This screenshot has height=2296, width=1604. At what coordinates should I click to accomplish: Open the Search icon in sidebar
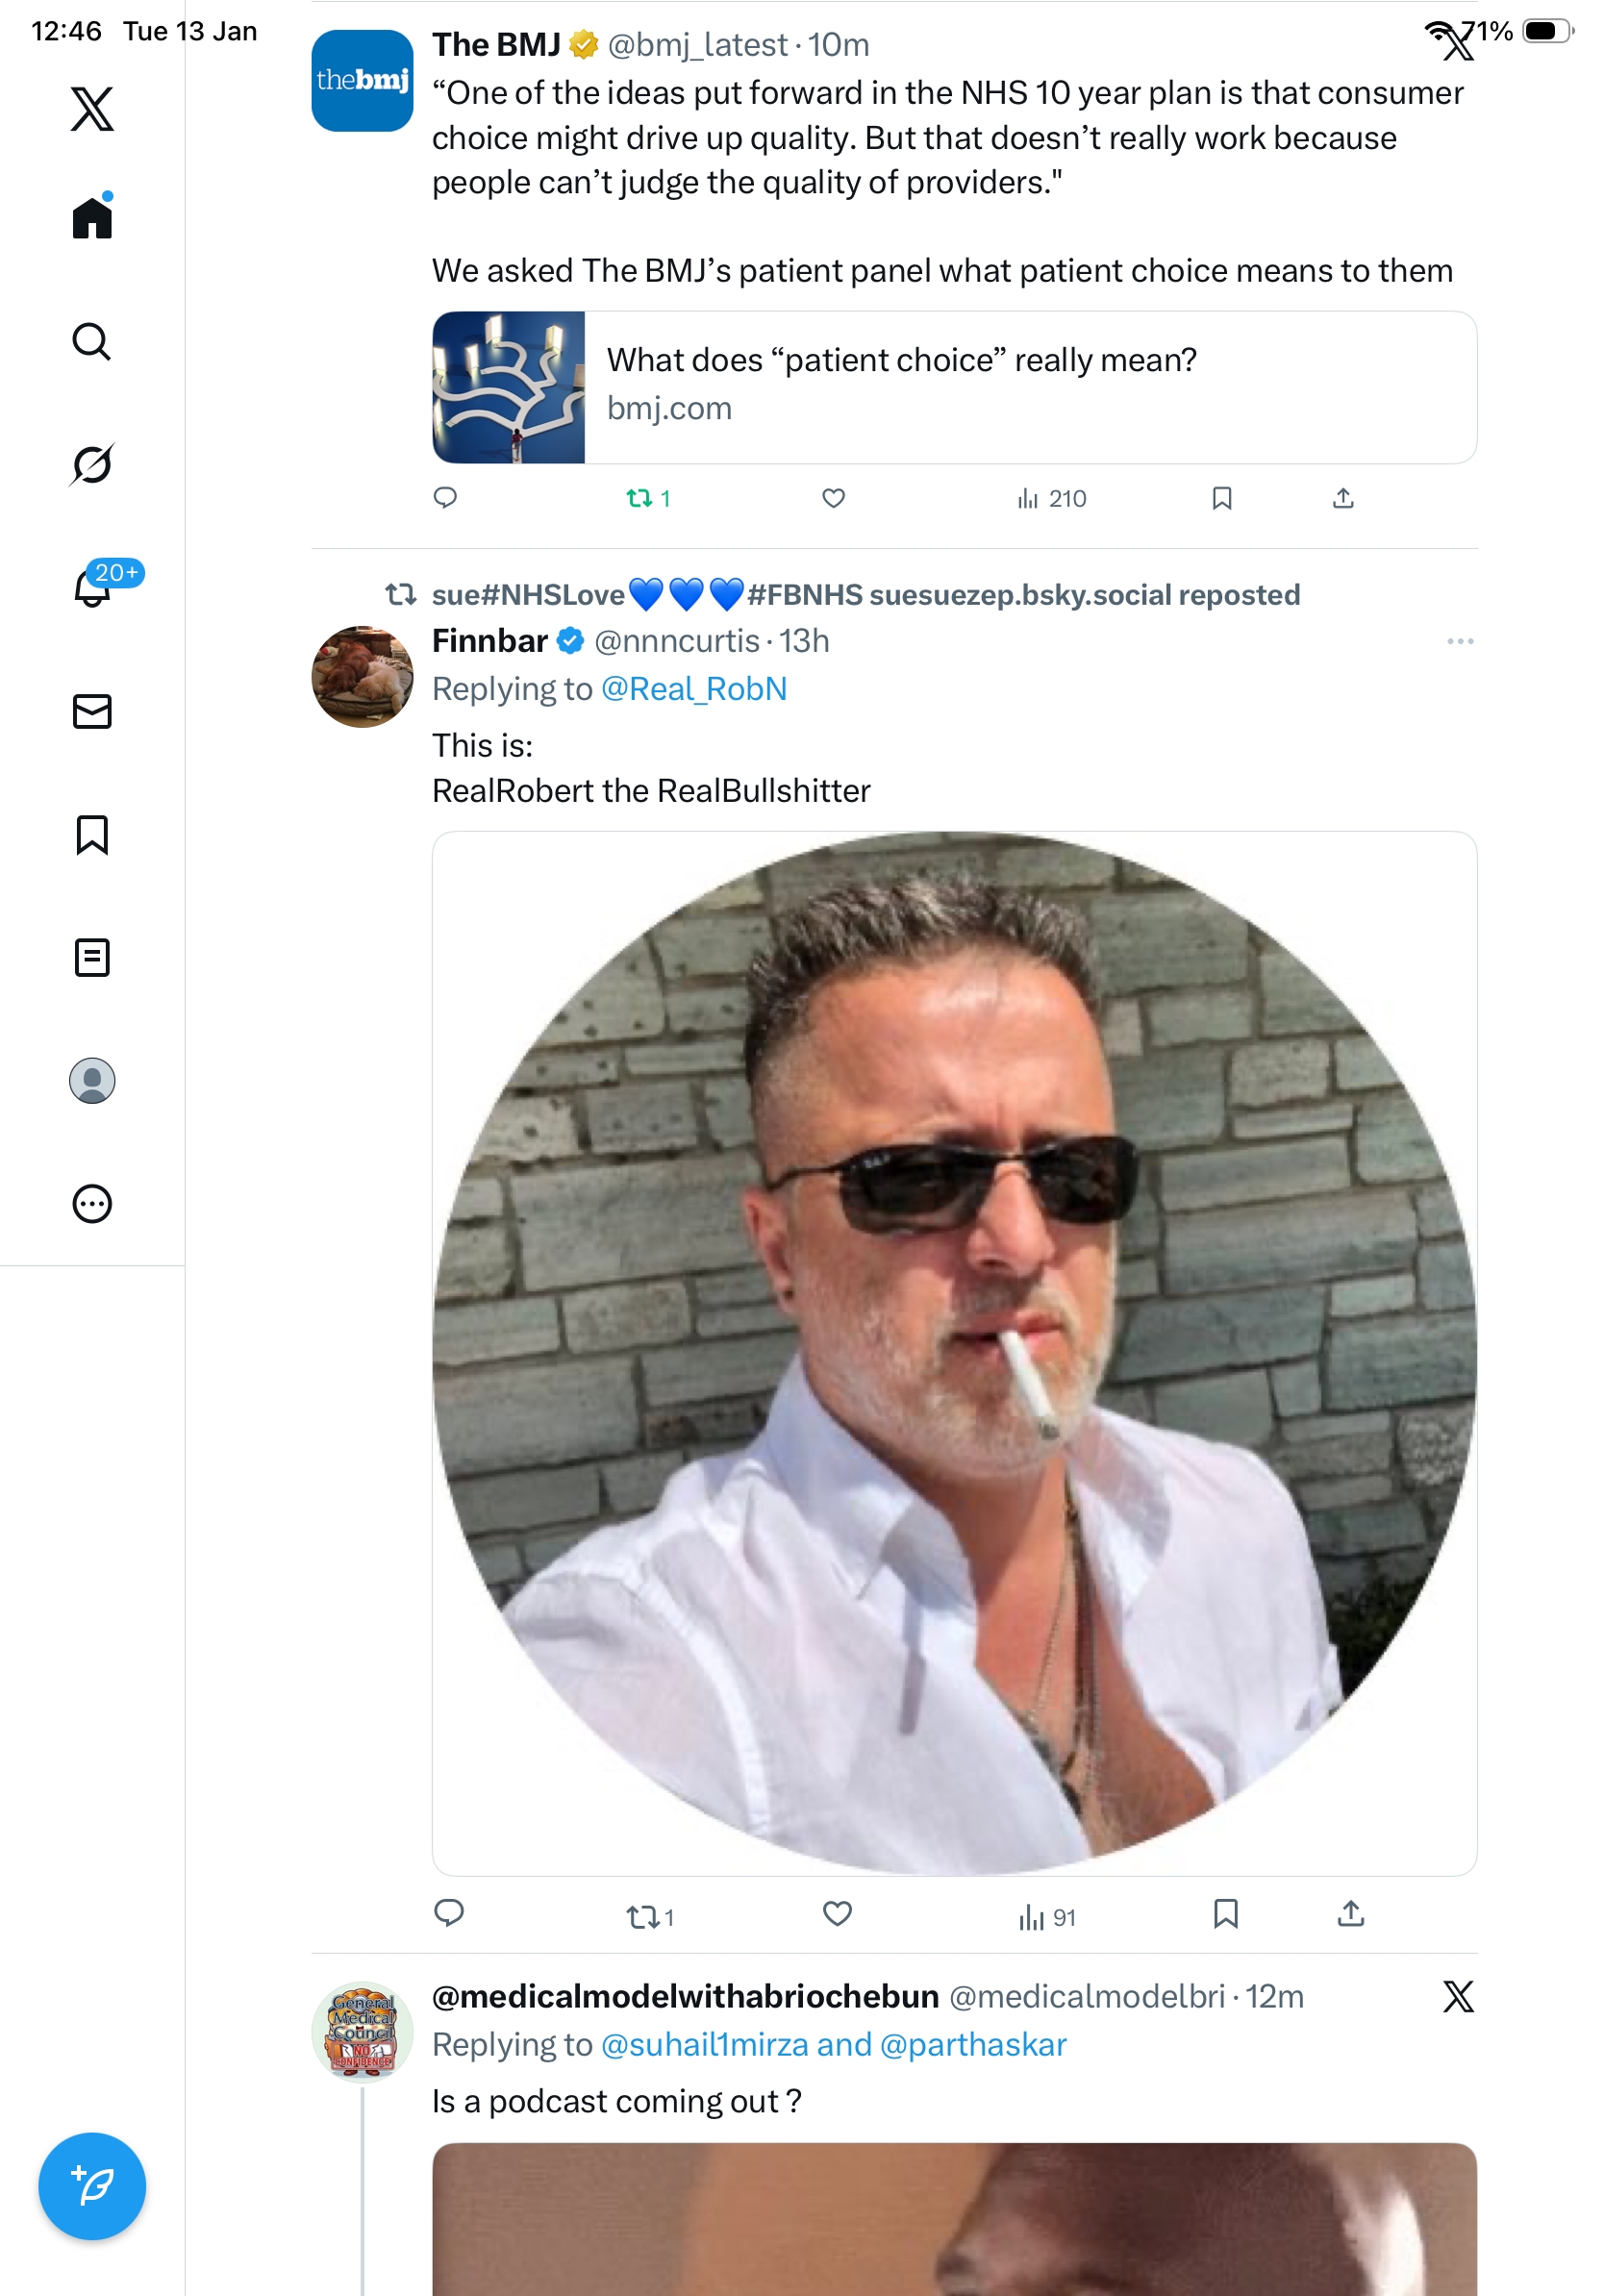[92, 342]
